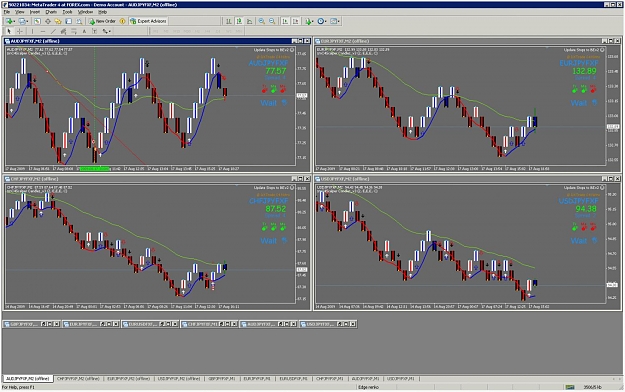
Task: Open the Indicators list icon
Action: pos(308,21)
